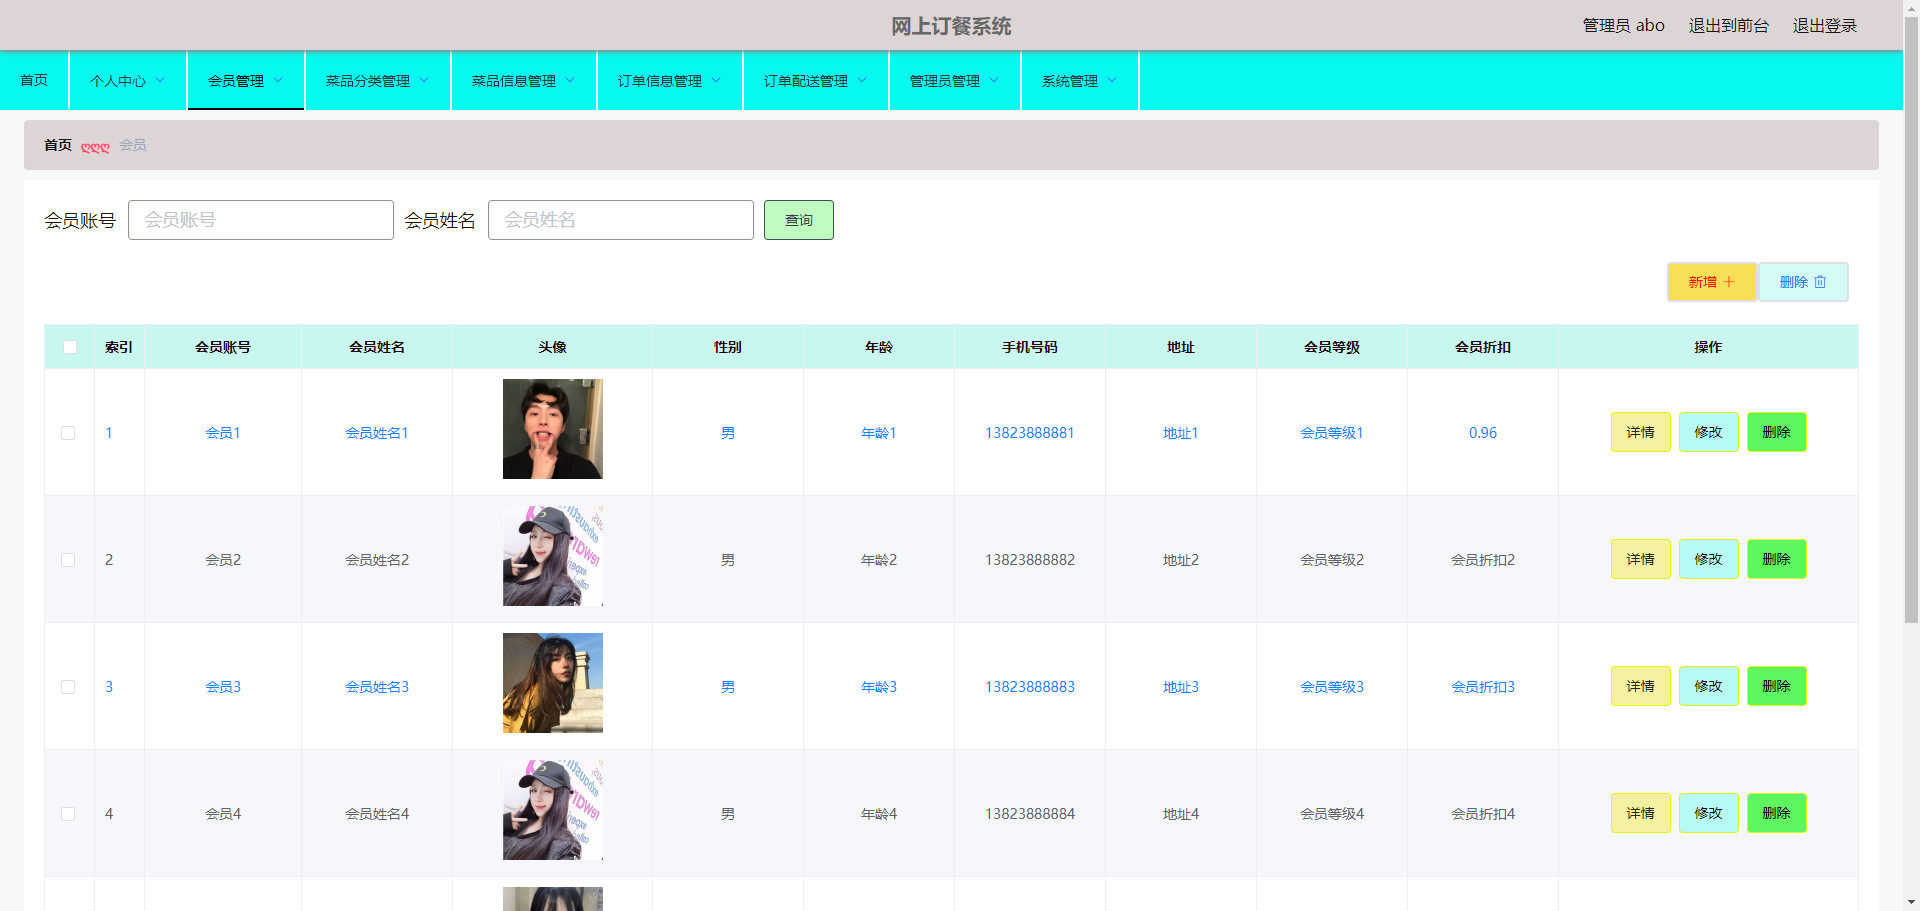Click the 会员折扣4 cell
This screenshot has height=911, width=1920.
coord(1483,814)
